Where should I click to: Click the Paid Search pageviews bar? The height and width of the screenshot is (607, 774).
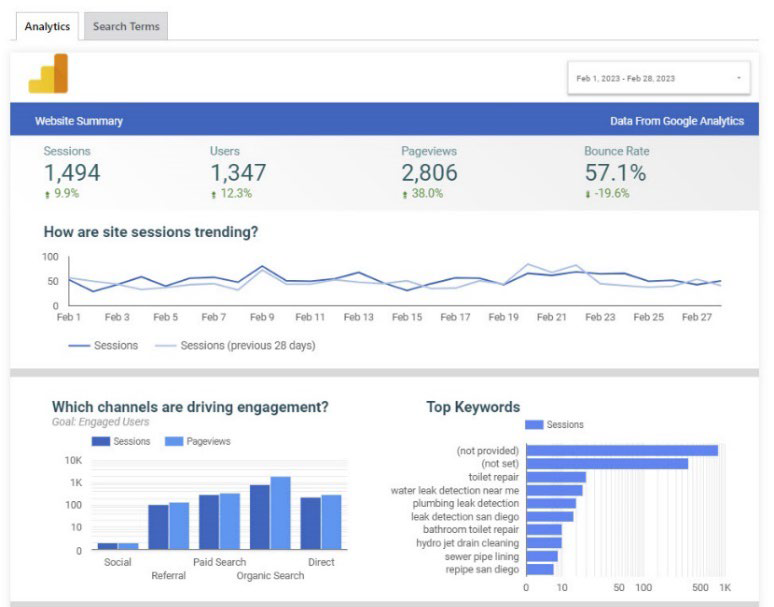[x=230, y=521]
